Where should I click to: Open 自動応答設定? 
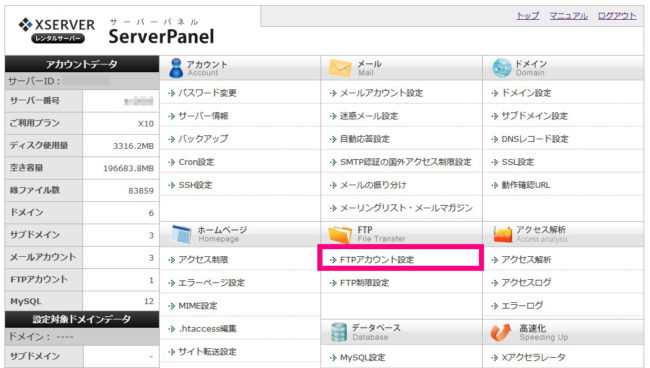click(x=365, y=139)
